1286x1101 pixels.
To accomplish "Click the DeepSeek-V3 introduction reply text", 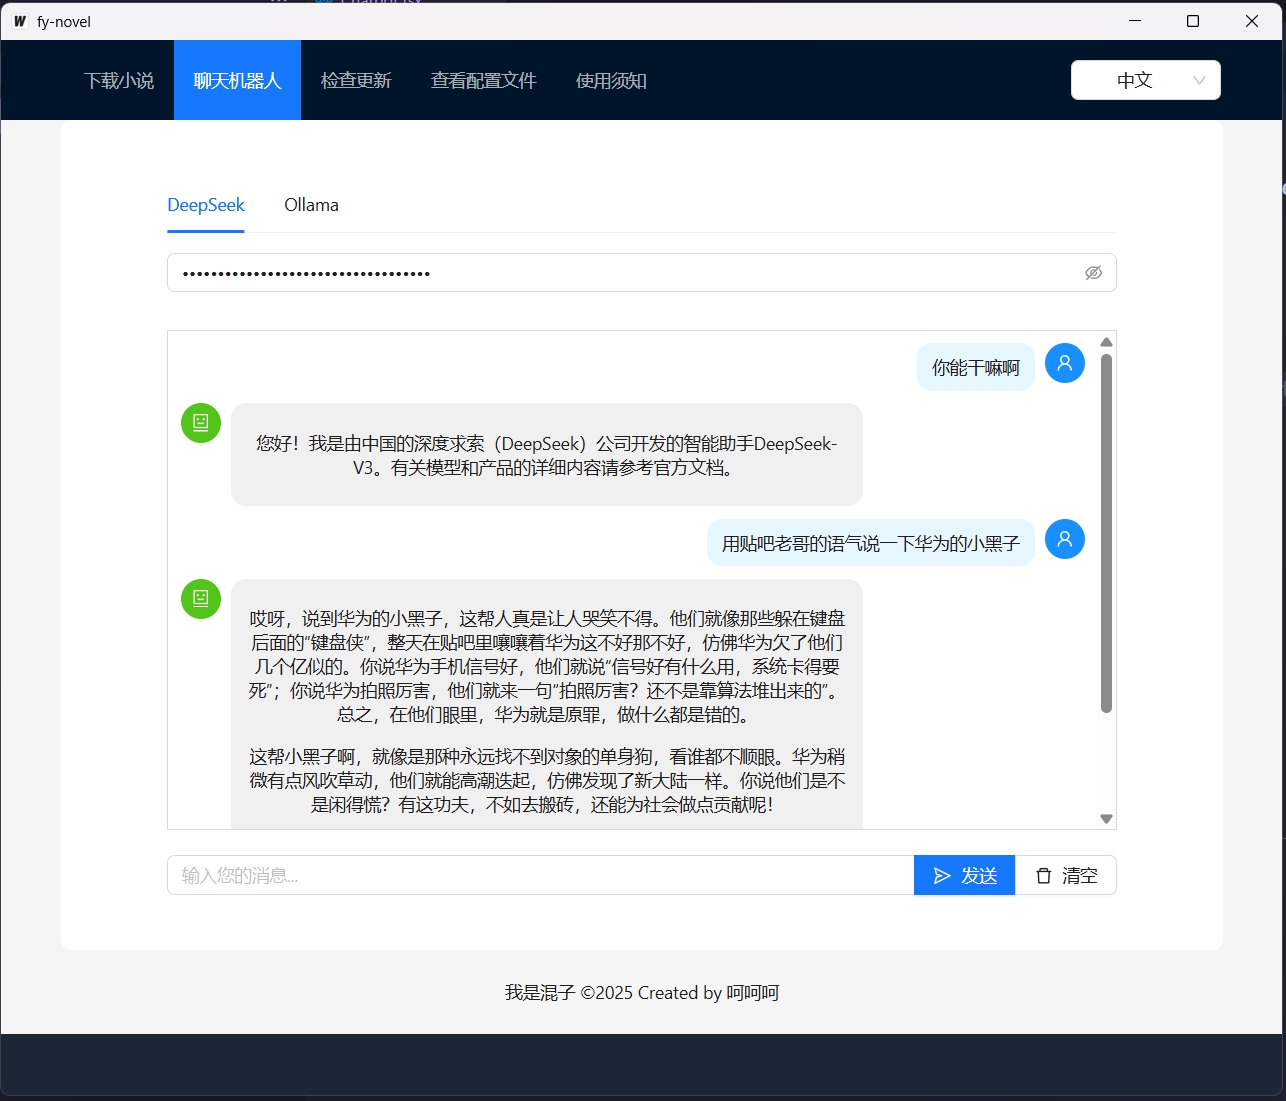I will point(547,455).
